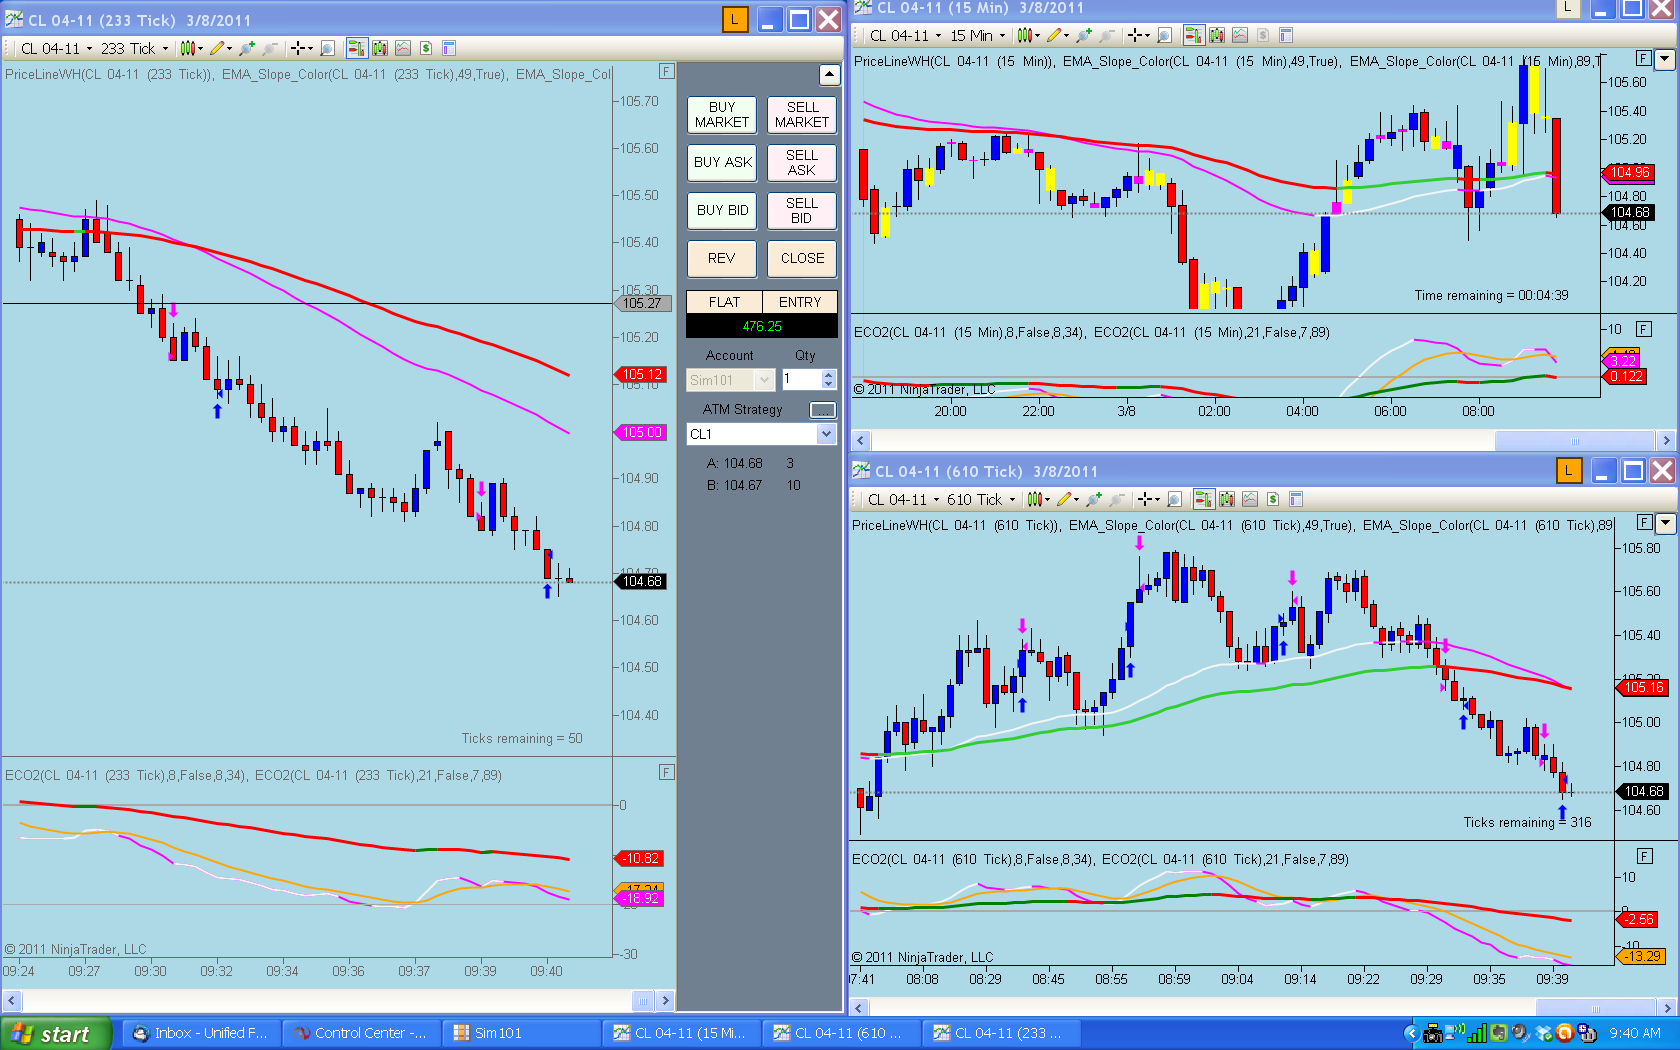Toggle F button on 15 Min price panel
1680x1050 pixels.
tap(1643, 59)
